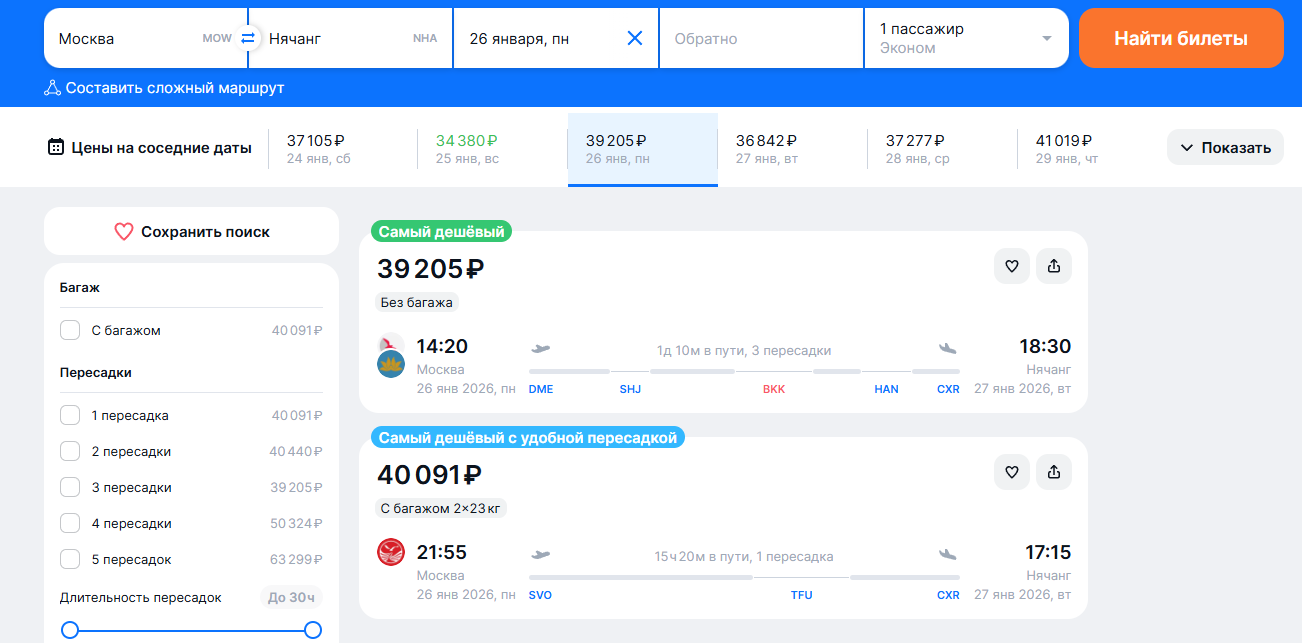1302x643 pixels.
Task: Expand the Показать price chart button
Action: 1224,147
